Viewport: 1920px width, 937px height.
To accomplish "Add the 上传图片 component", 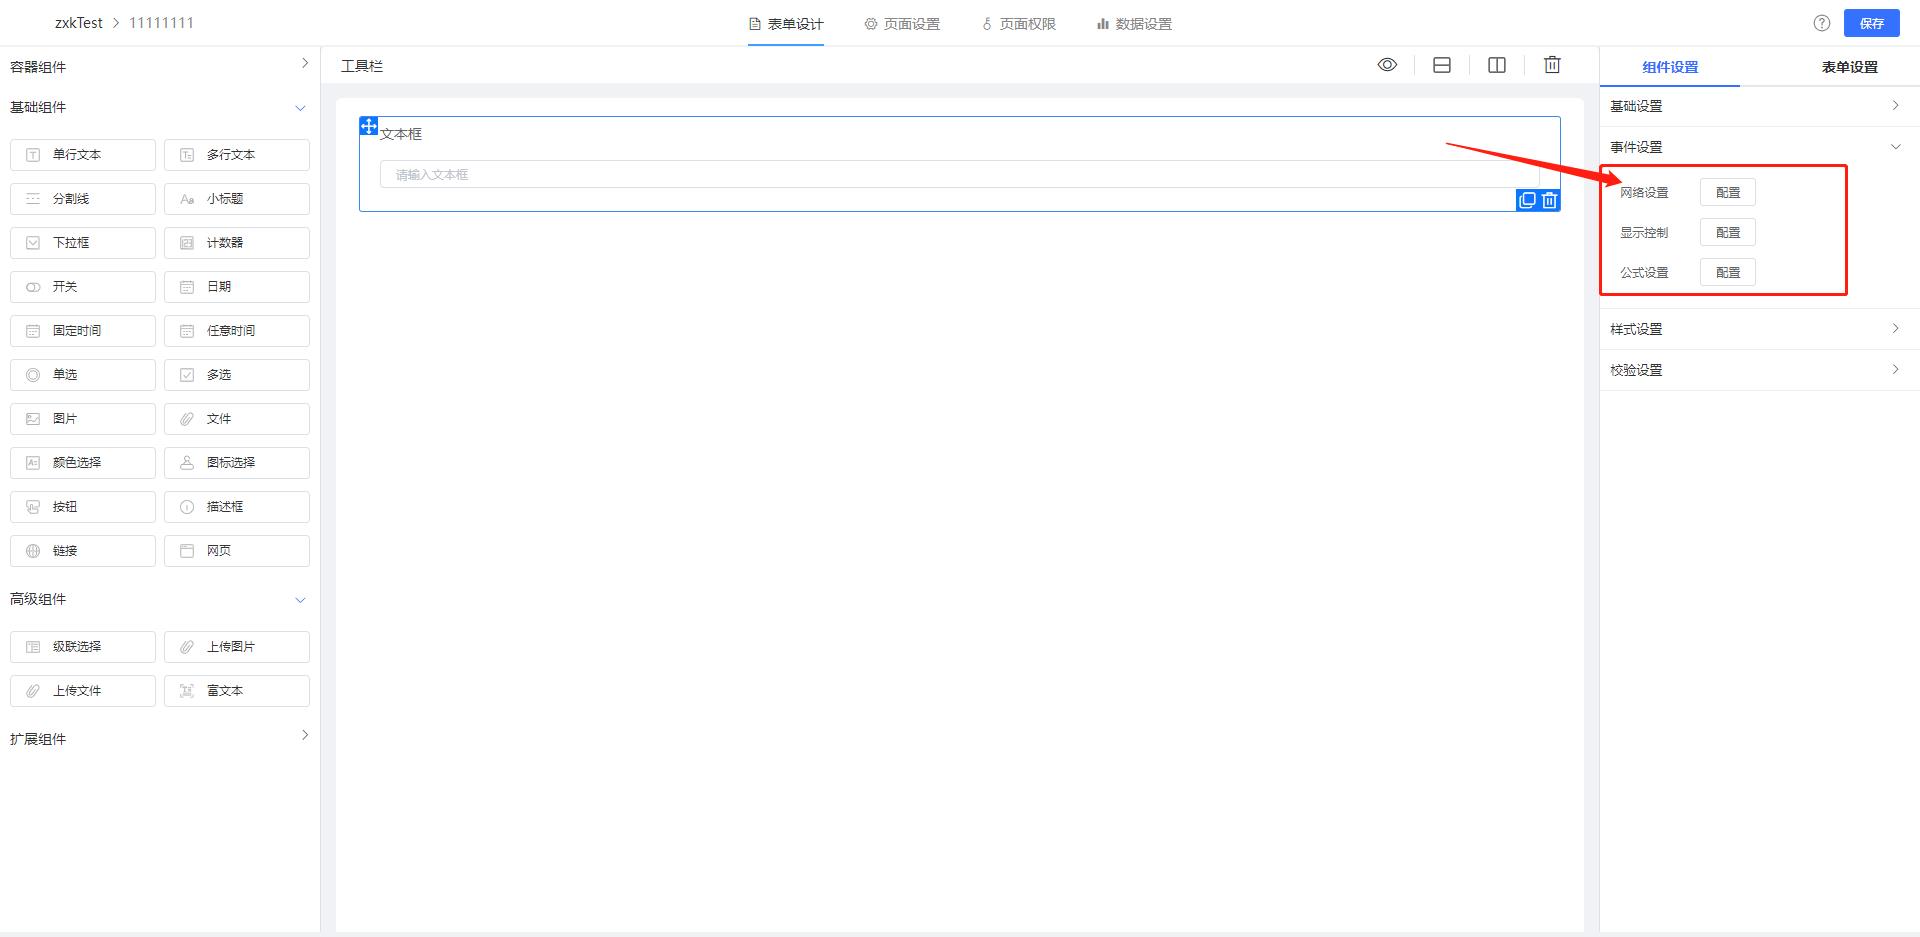I will click(x=237, y=647).
